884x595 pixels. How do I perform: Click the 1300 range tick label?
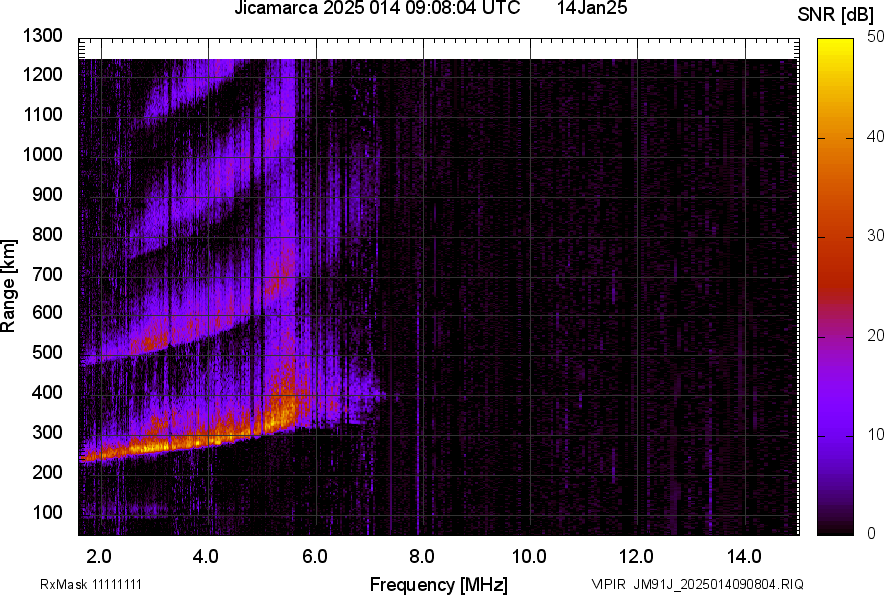(42, 36)
